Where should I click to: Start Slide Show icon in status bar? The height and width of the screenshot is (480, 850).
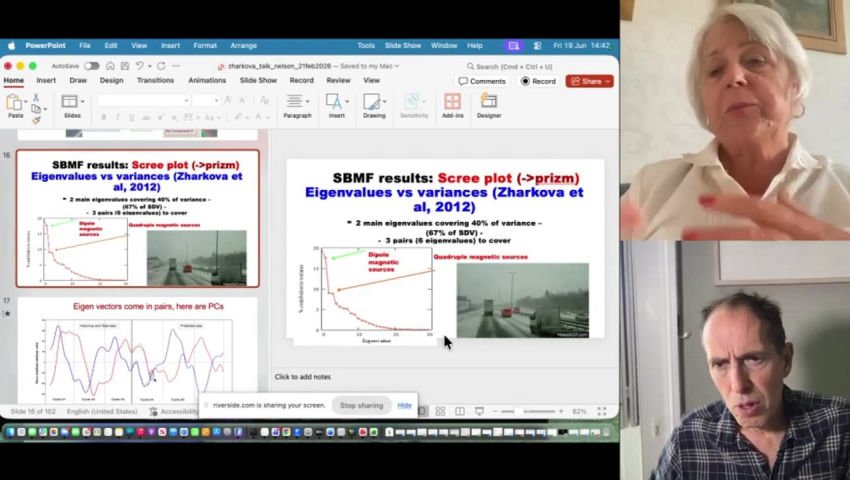tap(479, 412)
